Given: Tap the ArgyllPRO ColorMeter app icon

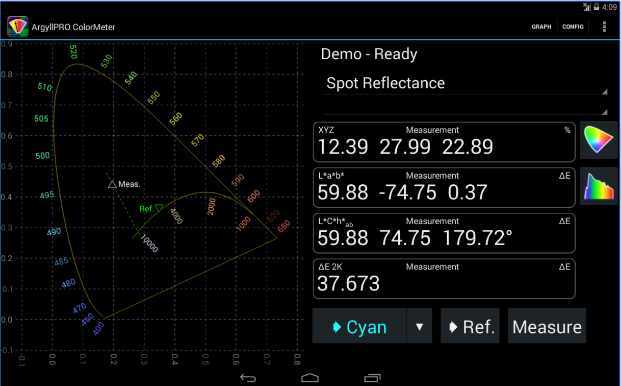Looking at the screenshot, I should (17, 27).
